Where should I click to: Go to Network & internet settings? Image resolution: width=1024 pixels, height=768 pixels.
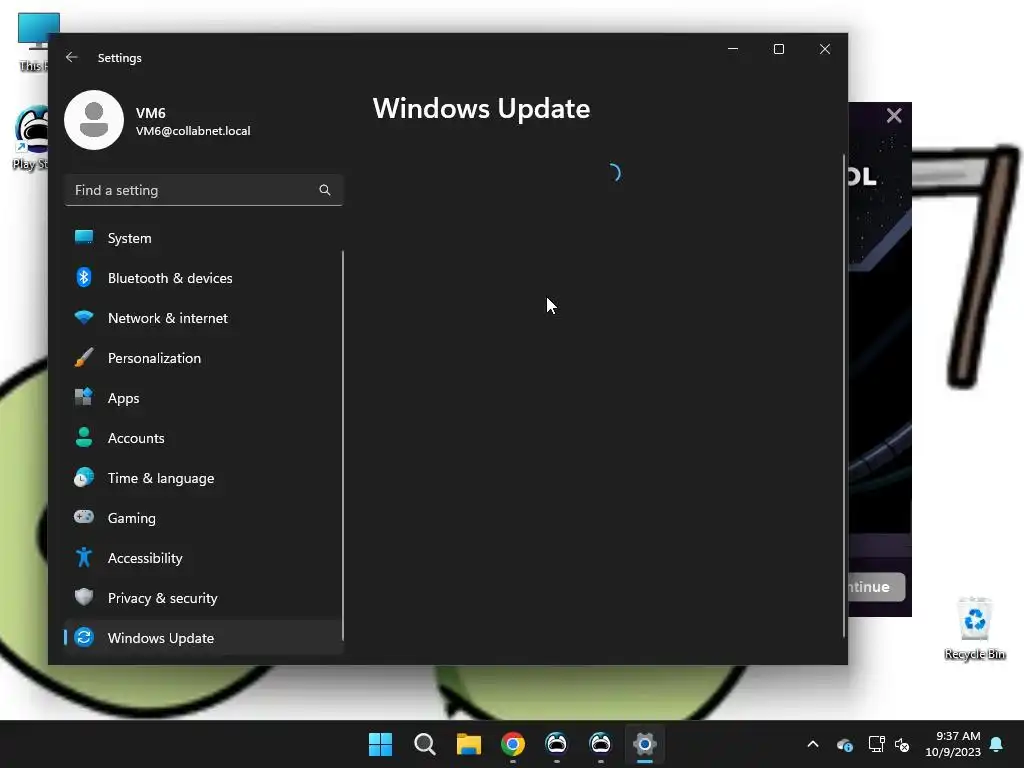click(203, 318)
